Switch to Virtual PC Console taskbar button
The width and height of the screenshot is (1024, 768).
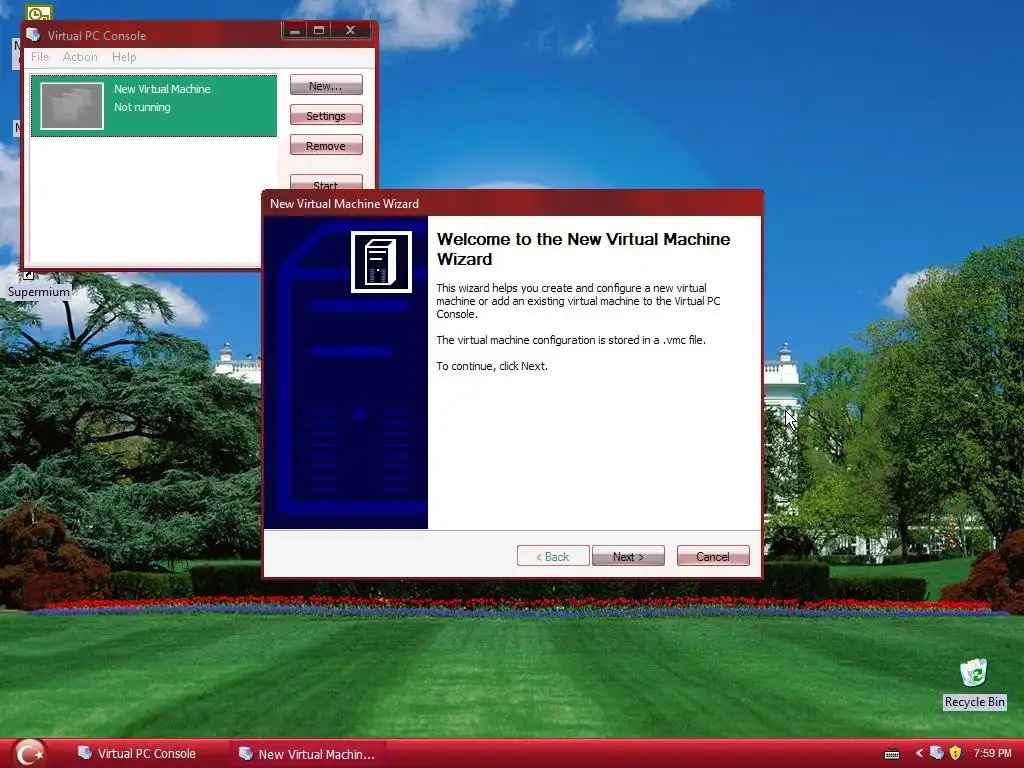(x=137, y=754)
